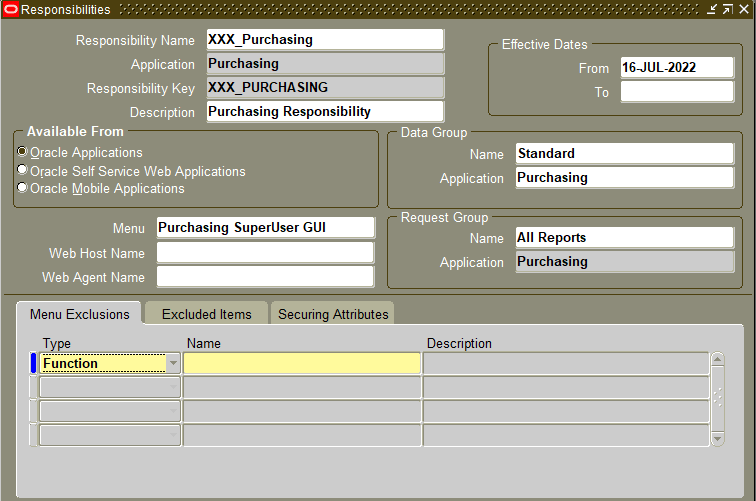Click the Effective Dates To field
Screen dimensions: 756x501
(x=677, y=91)
